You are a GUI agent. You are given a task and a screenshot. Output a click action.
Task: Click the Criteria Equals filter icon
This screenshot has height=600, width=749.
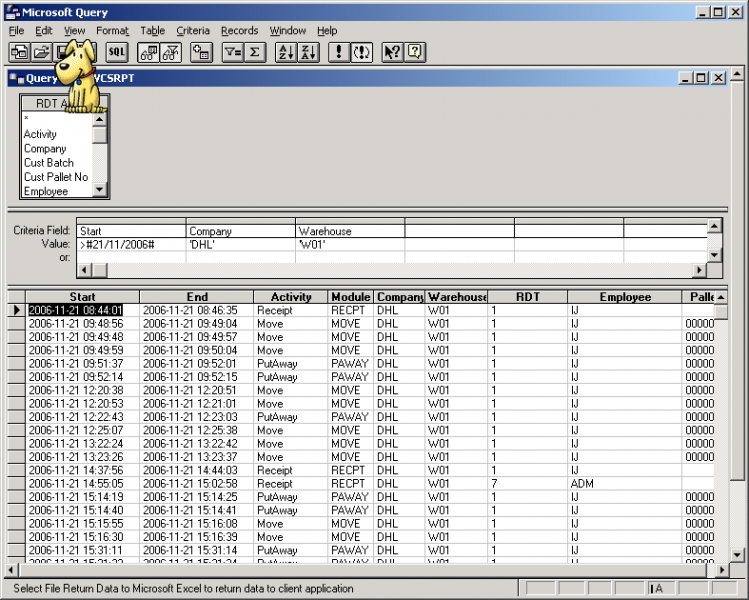click(233, 52)
